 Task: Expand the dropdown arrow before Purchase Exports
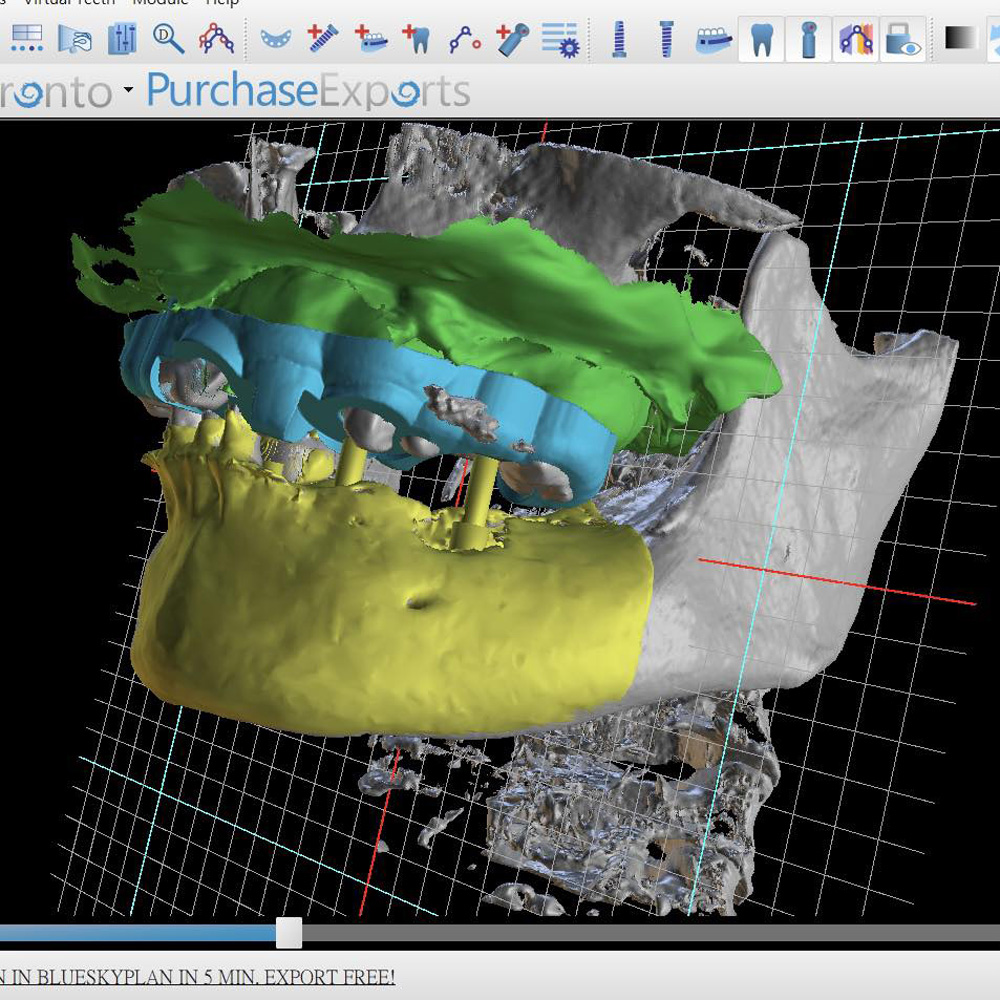(128, 91)
